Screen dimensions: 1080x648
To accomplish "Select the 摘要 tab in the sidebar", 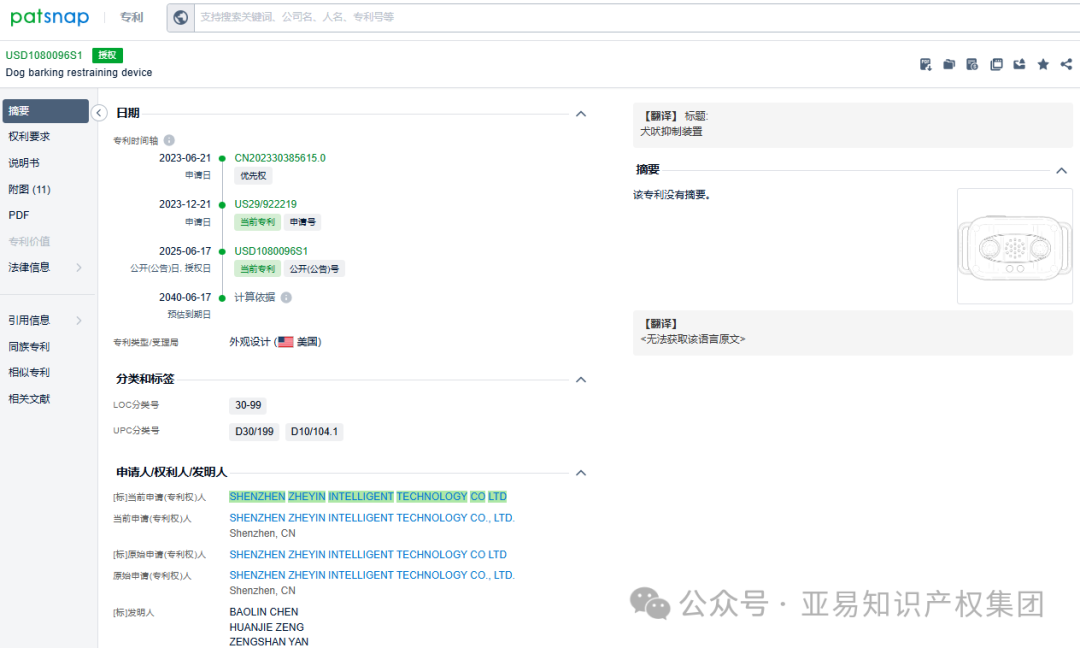I will click(45, 111).
